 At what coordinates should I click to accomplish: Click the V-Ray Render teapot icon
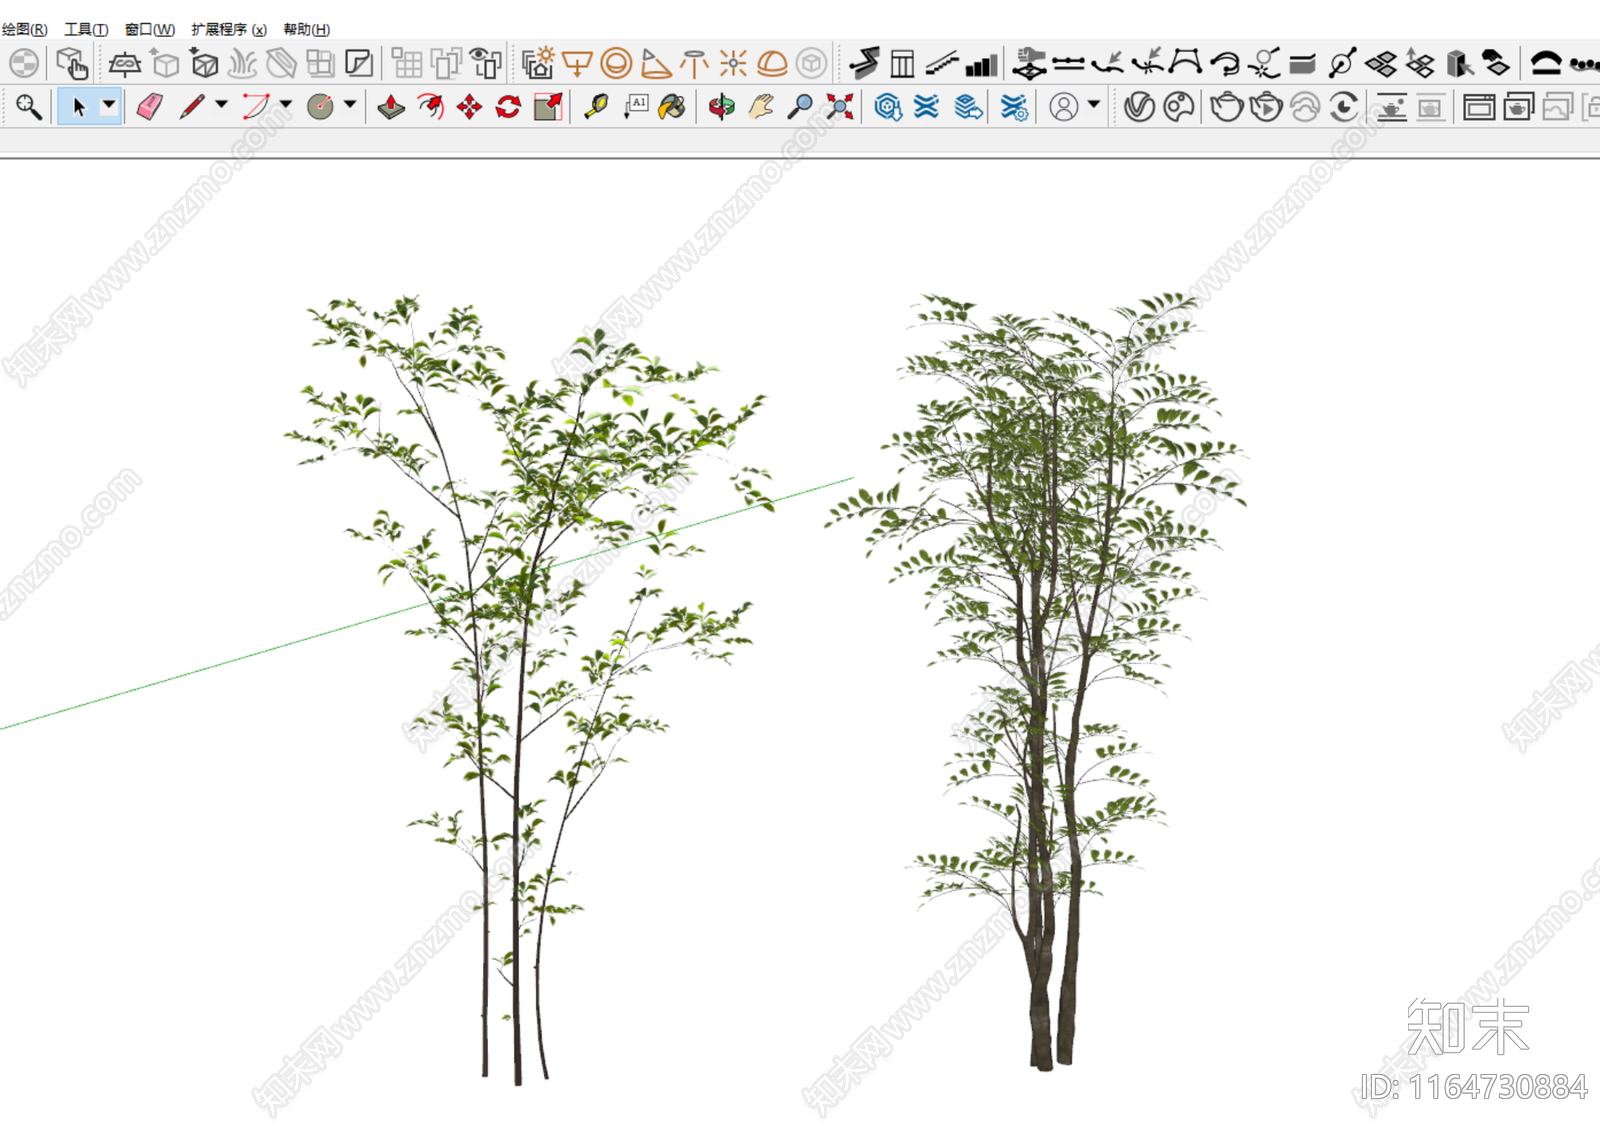1226,107
